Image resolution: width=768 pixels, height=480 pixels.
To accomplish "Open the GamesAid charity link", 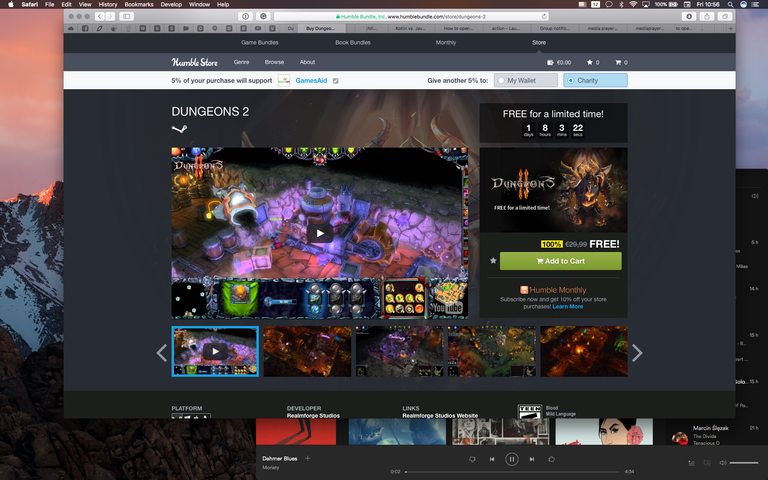I will click(311, 81).
